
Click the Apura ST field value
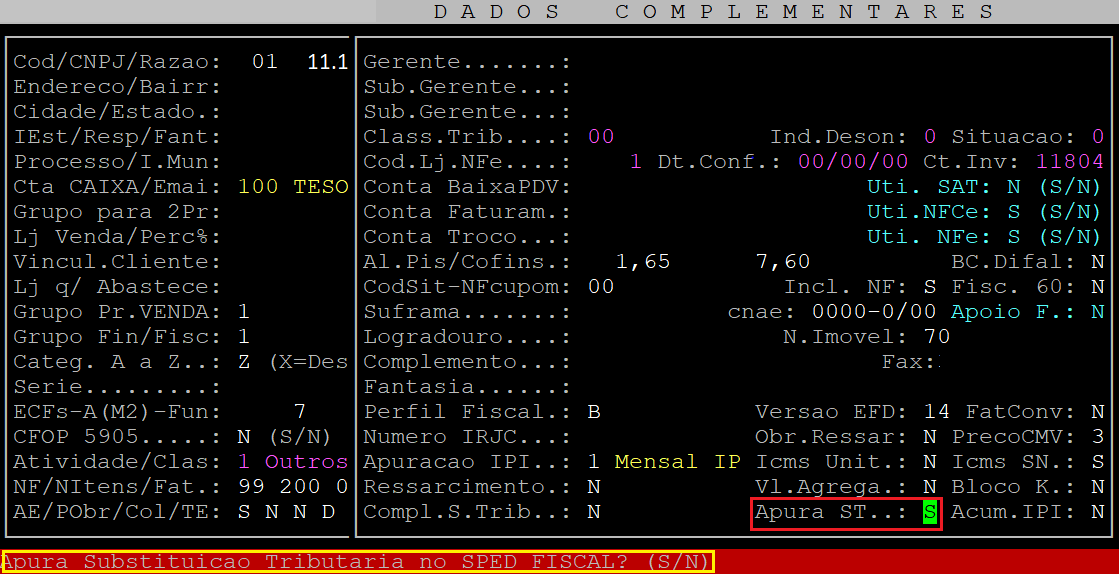coord(930,512)
